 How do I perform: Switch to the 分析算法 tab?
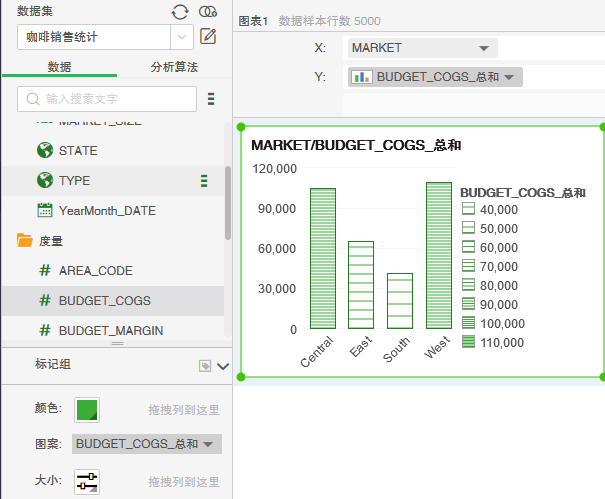point(174,67)
